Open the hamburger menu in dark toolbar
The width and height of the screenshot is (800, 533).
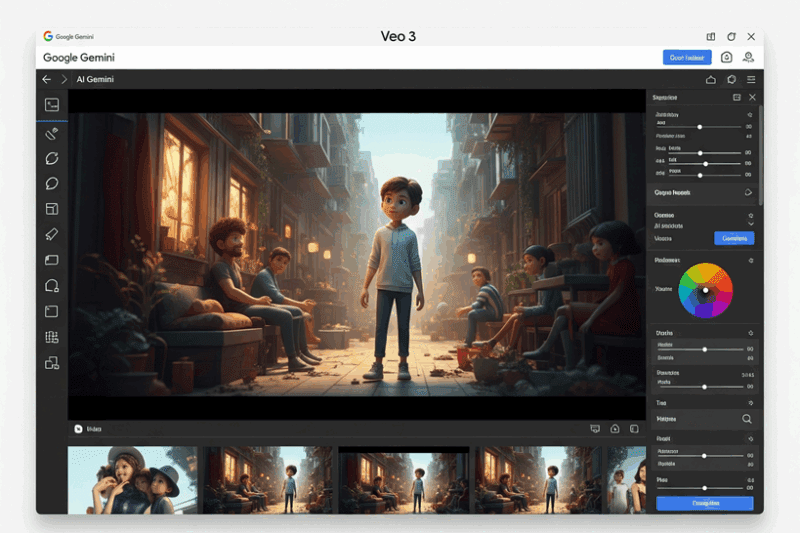(x=751, y=80)
